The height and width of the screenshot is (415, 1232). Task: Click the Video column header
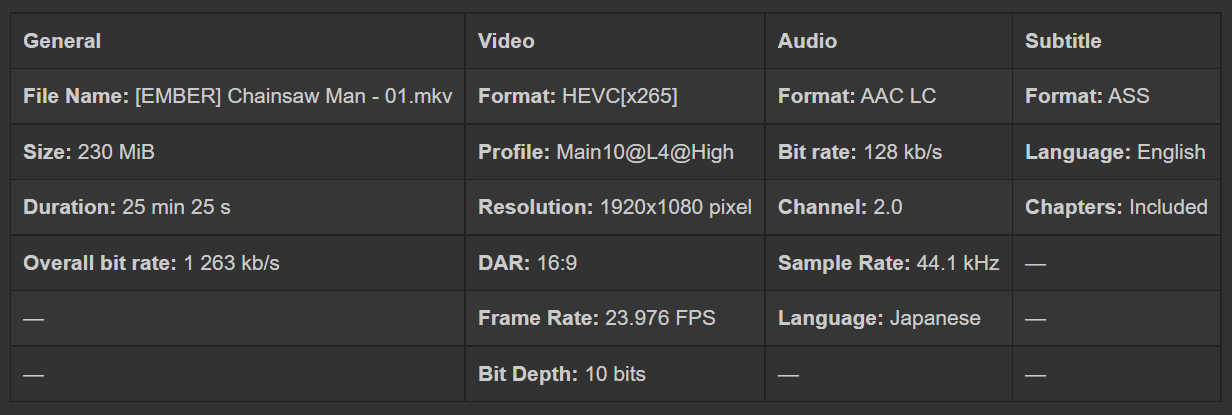pos(506,41)
